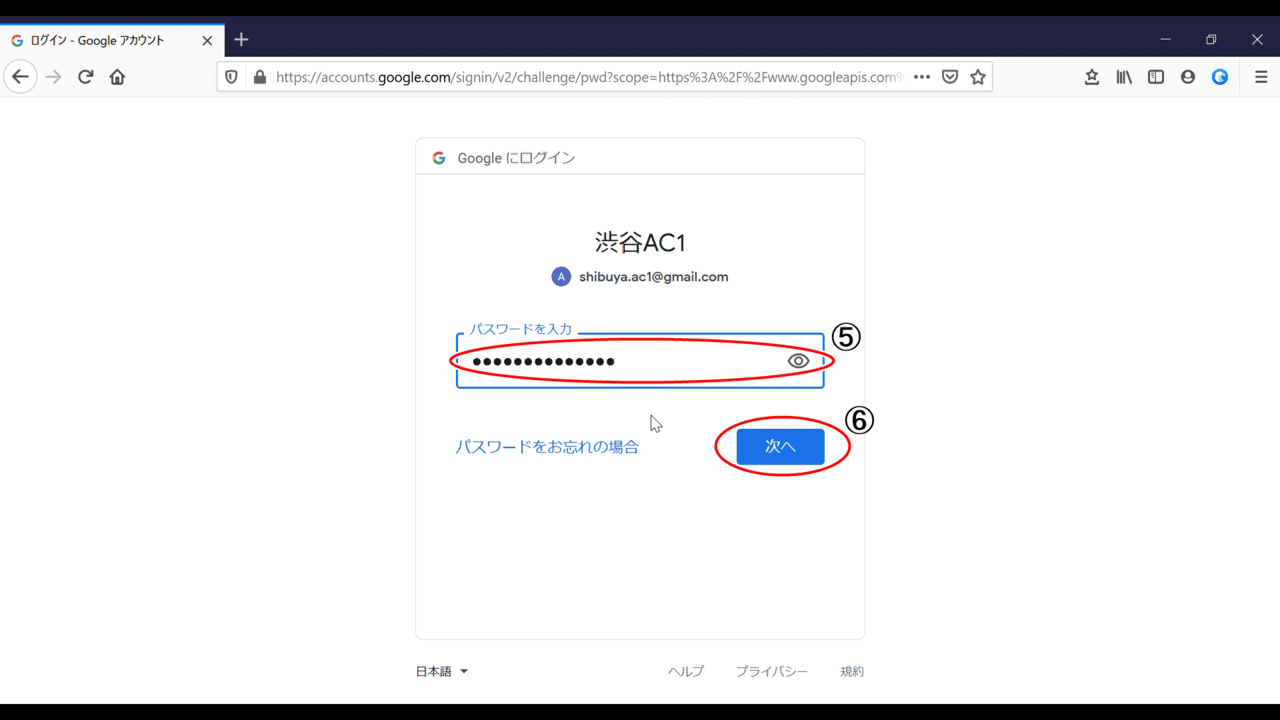The width and height of the screenshot is (1280, 720).
Task: Click the account avatar circle icon
Action: coord(561,277)
